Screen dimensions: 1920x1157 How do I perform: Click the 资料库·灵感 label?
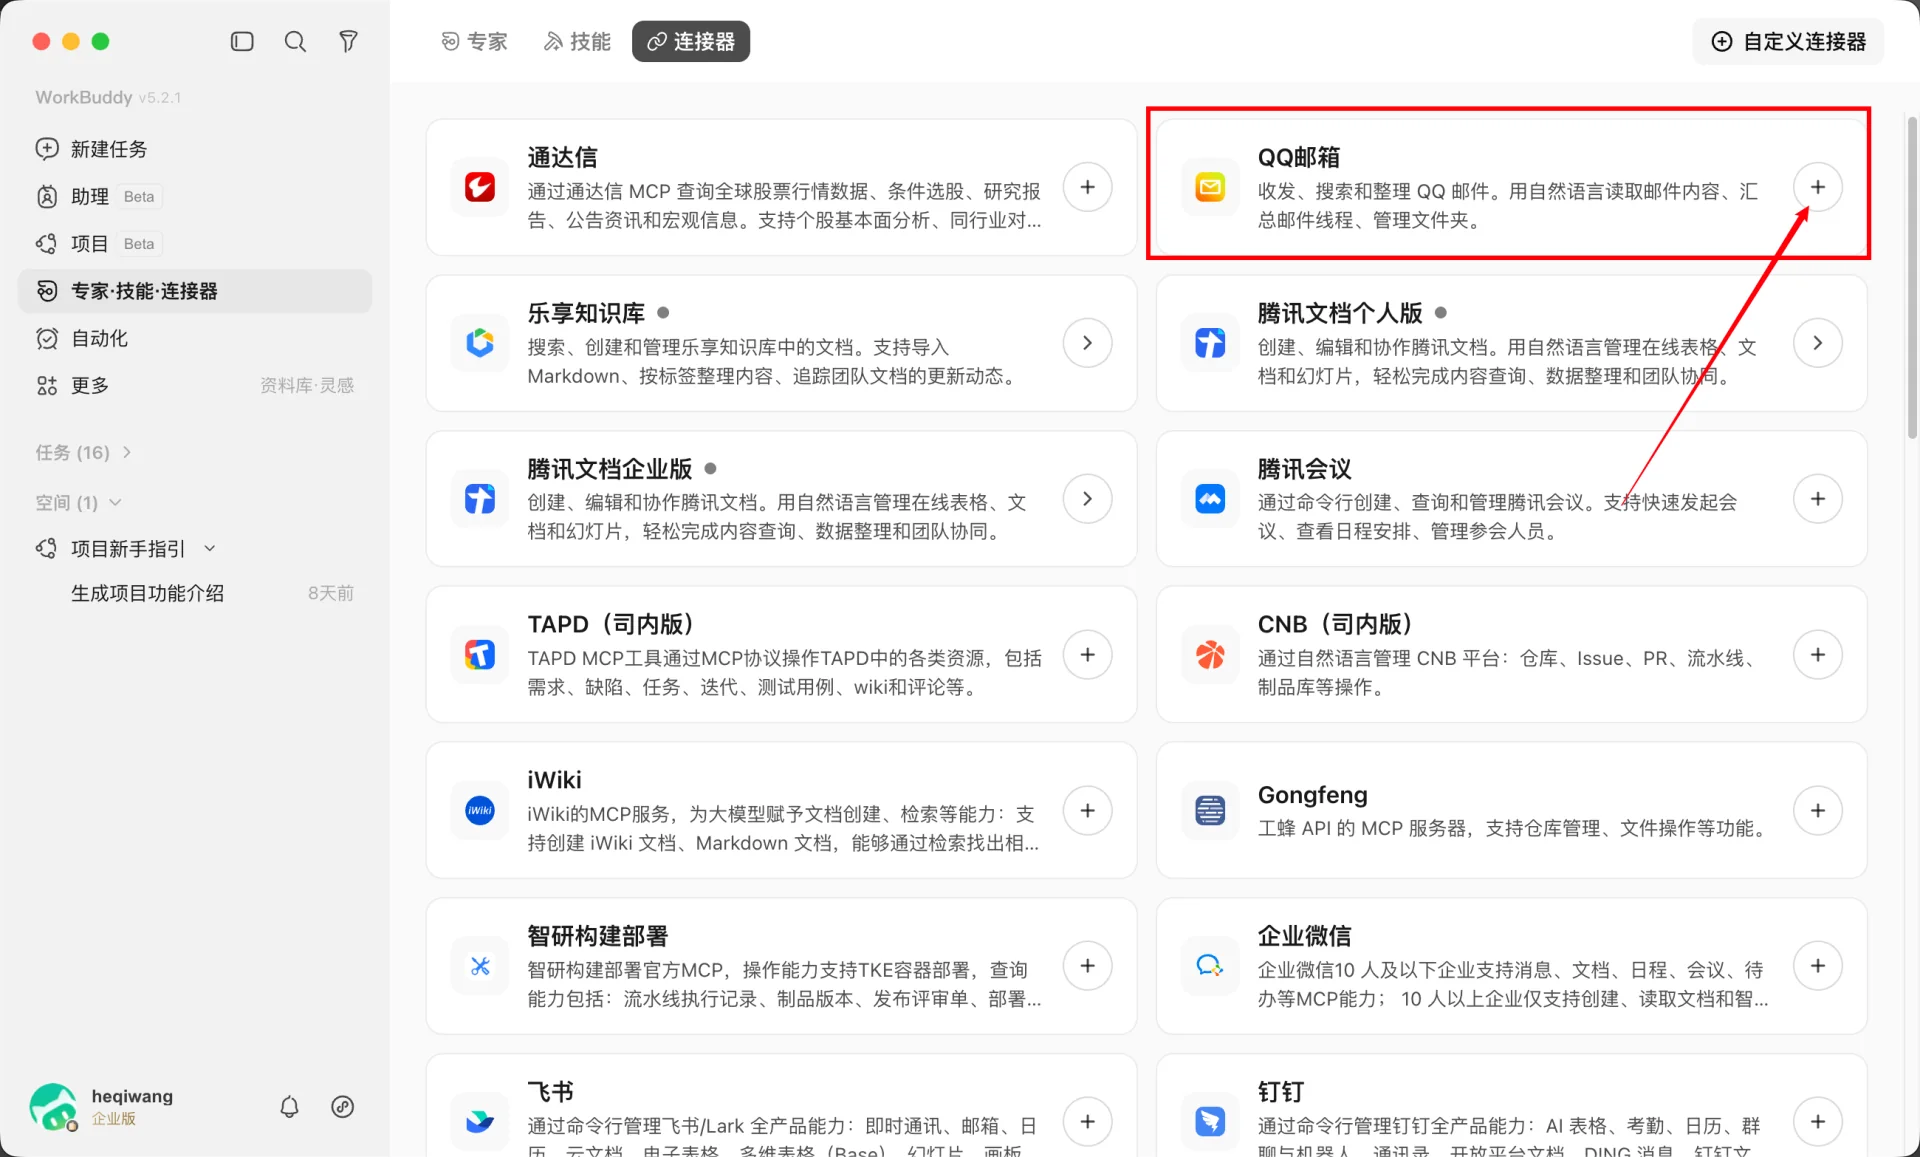point(307,385)
